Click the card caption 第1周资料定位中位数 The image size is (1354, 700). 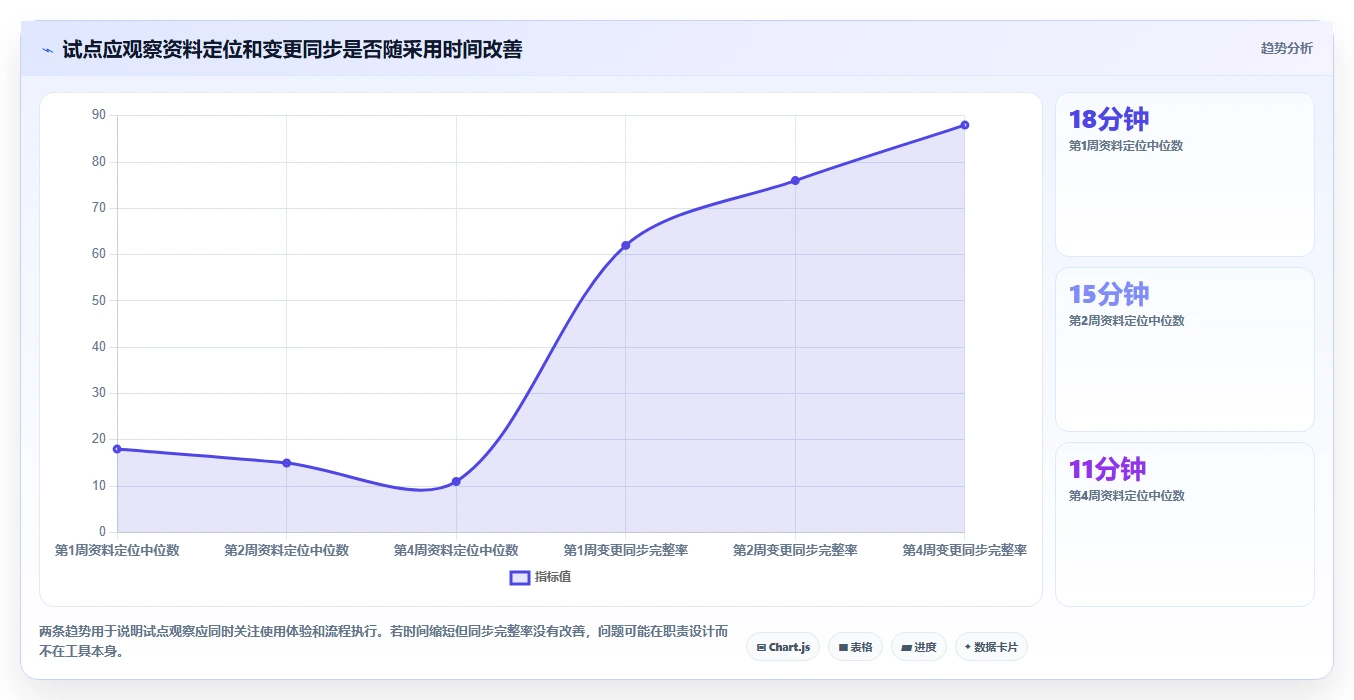click(x=1126, y=146)
